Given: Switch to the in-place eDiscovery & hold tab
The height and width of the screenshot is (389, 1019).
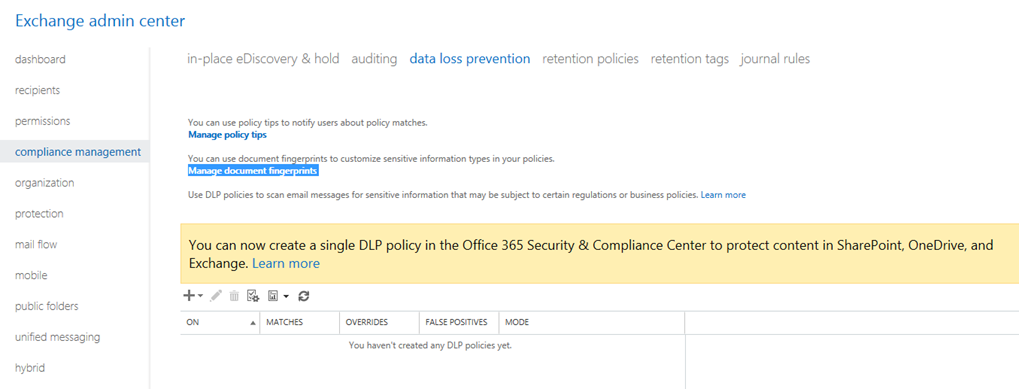Looking at the screenshot, I should (x=263, y=58).
